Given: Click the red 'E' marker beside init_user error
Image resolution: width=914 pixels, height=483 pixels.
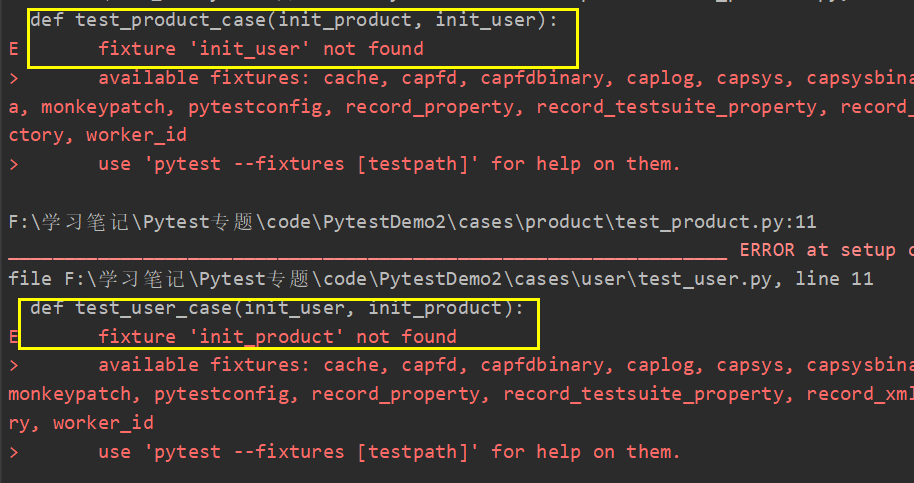Looking at the screenshot, I should [13, 48].
